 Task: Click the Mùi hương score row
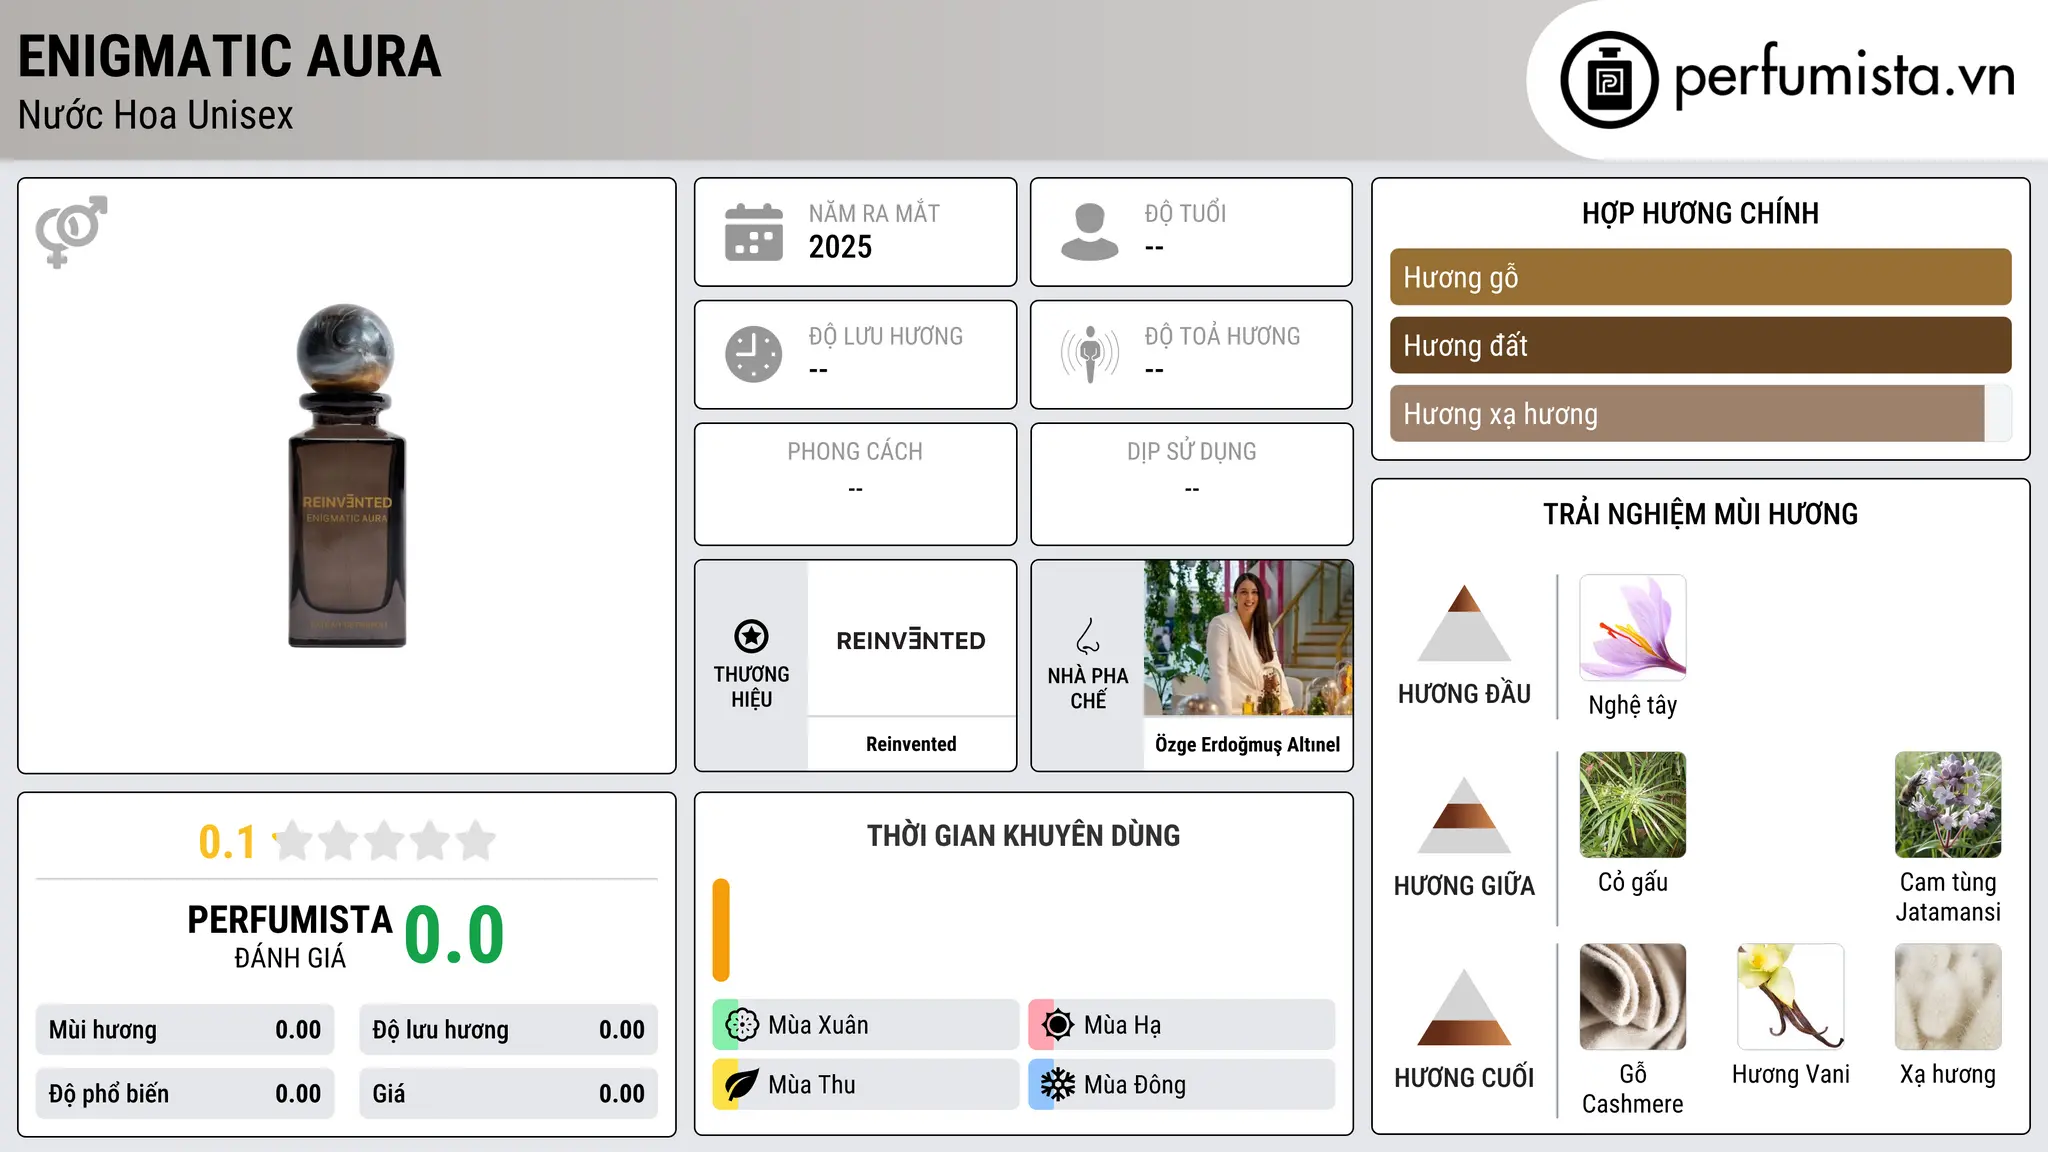pyautogui.click(x=185, y=1030)
